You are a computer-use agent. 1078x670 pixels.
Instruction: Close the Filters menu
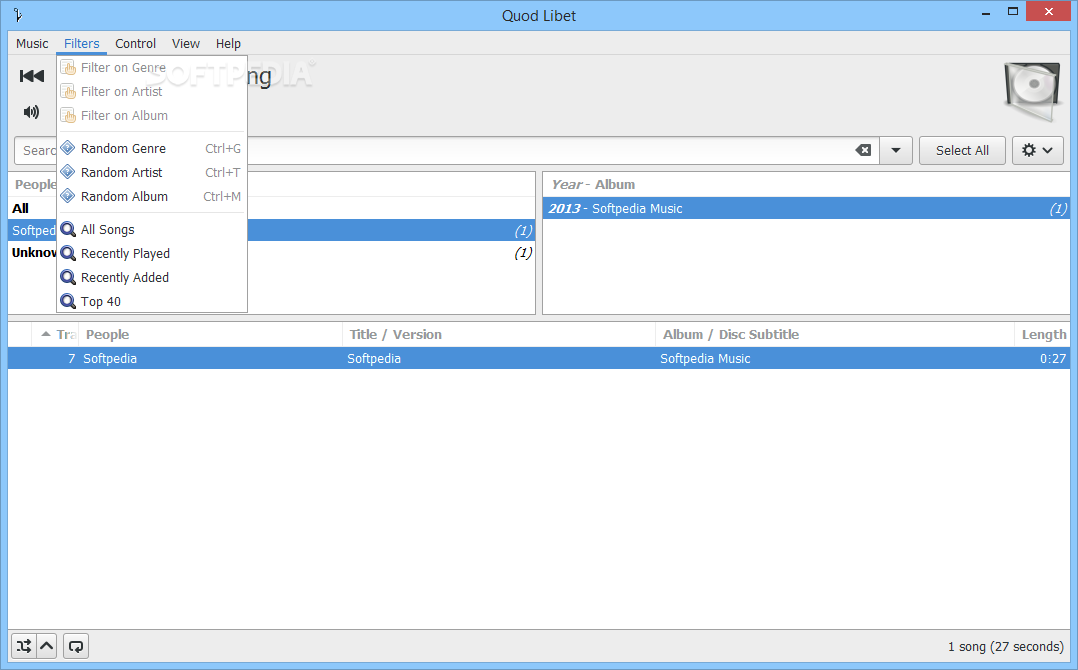82,43
